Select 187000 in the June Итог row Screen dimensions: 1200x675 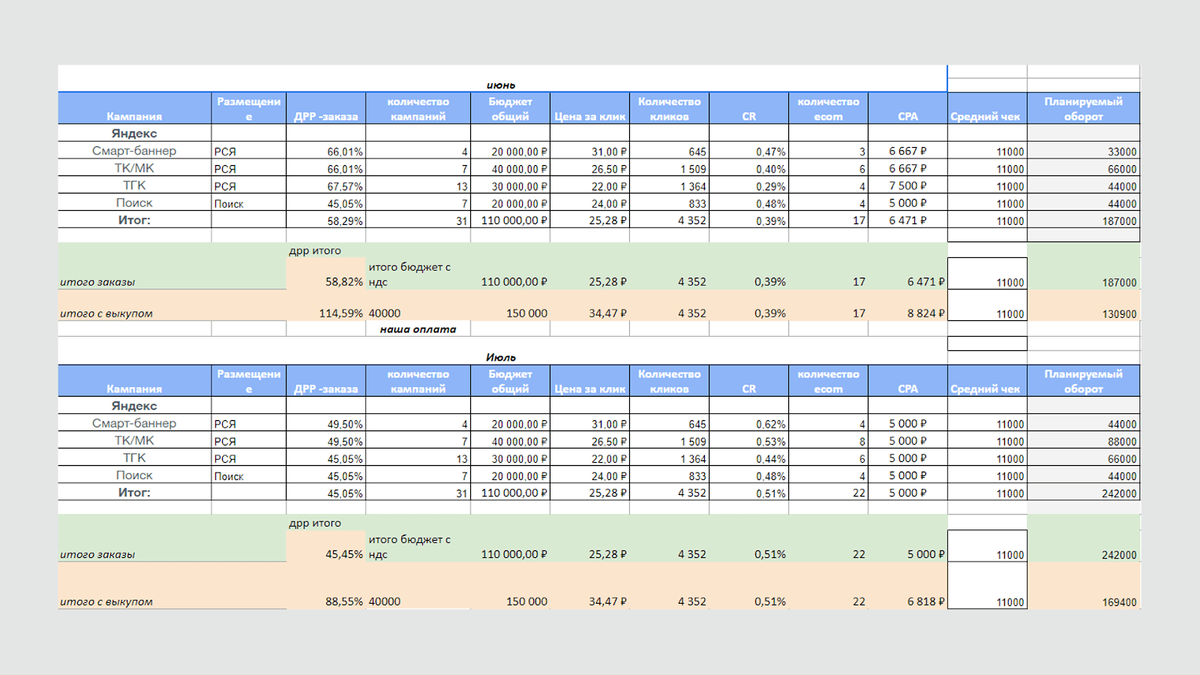click(x=1083, y=221)
